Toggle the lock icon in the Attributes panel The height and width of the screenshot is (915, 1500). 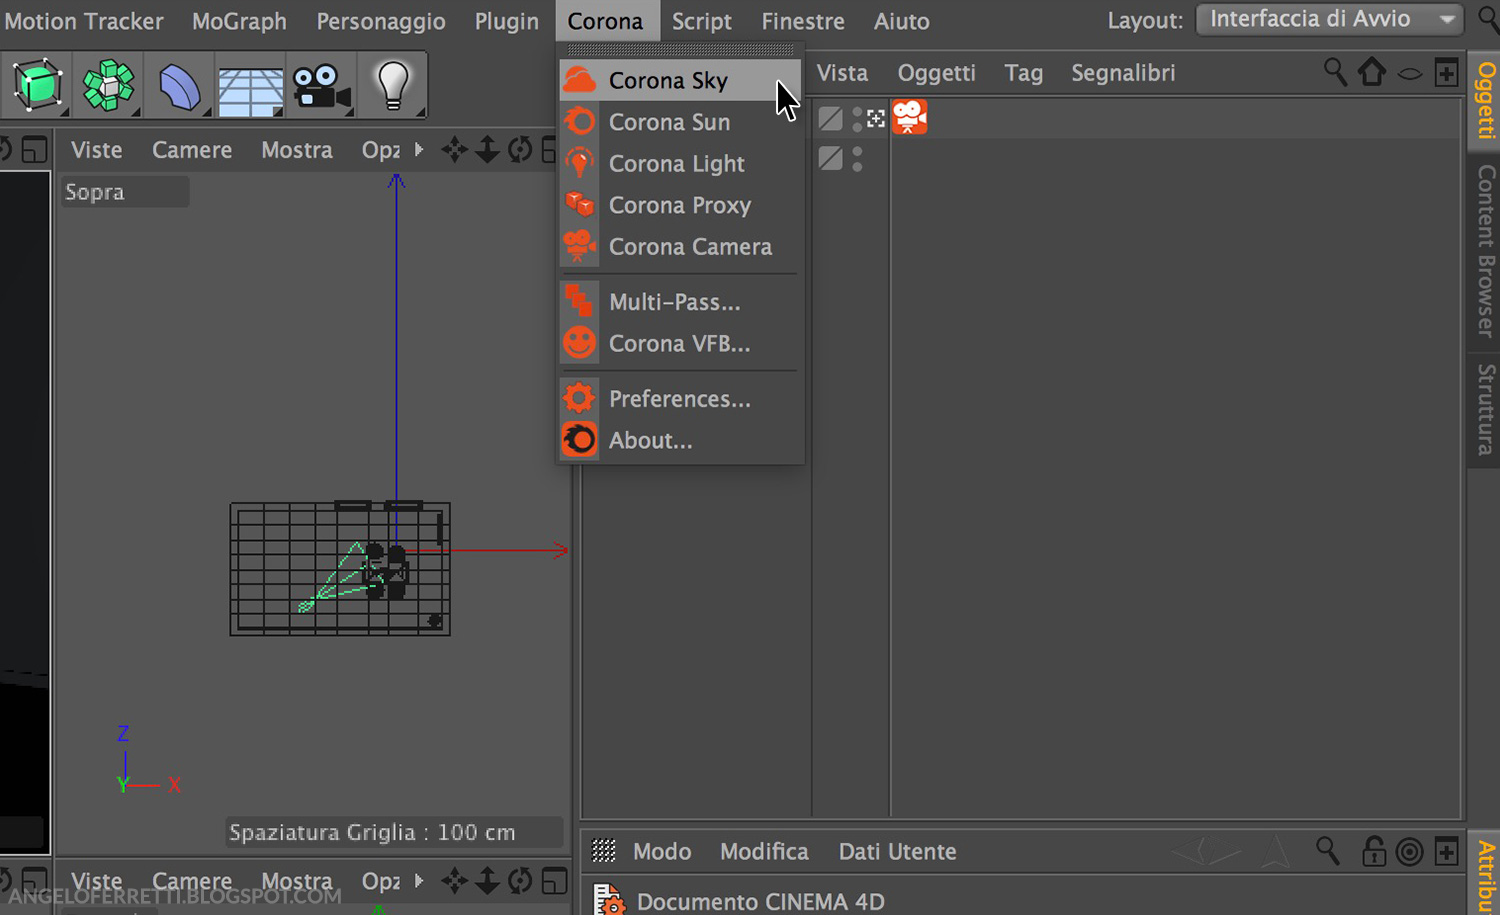coord(1374,851)
